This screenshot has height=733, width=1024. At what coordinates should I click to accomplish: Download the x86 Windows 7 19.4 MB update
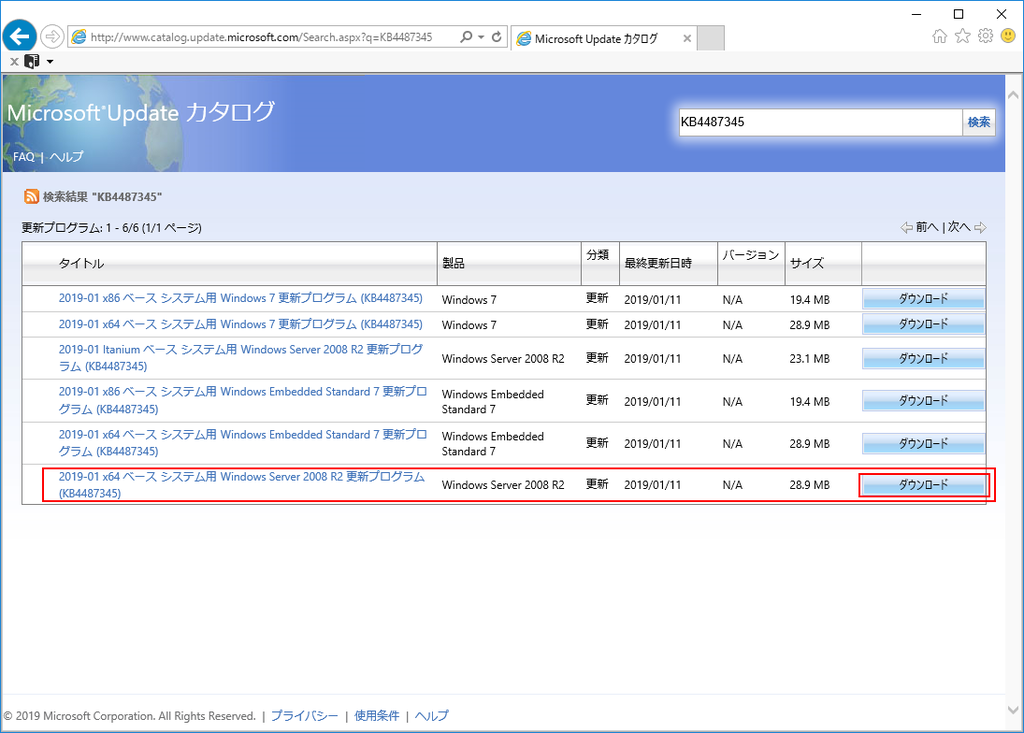click(x=923, y=299)
